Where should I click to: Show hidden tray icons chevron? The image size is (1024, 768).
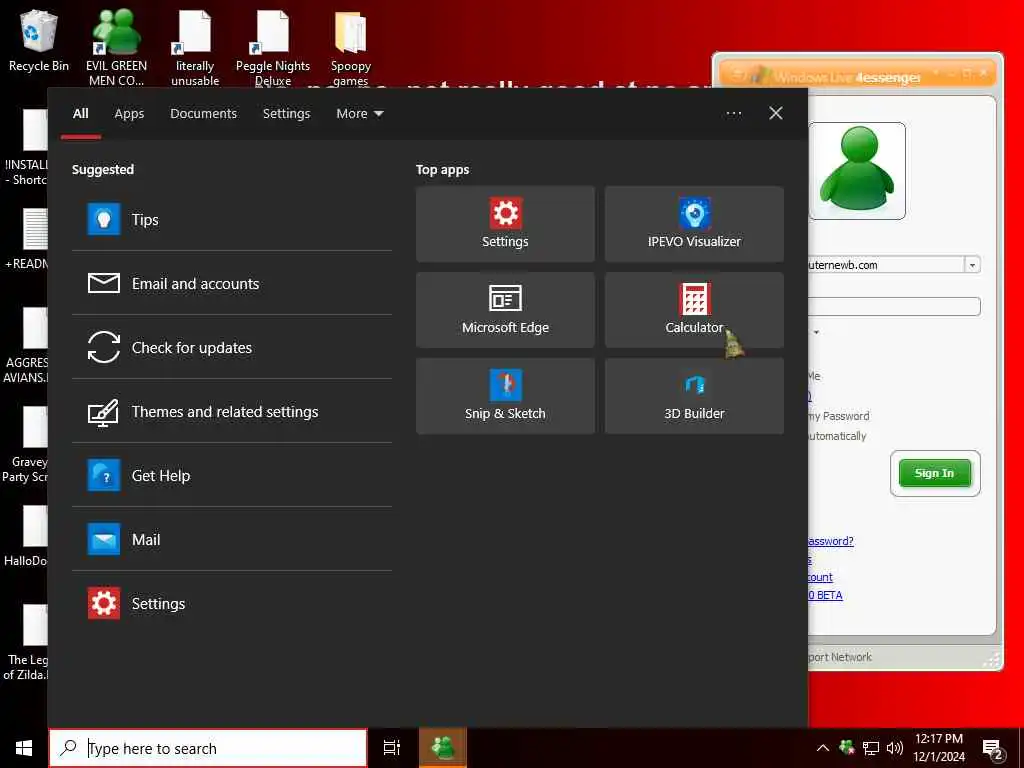pyautogui.click(x=823, y=748)
